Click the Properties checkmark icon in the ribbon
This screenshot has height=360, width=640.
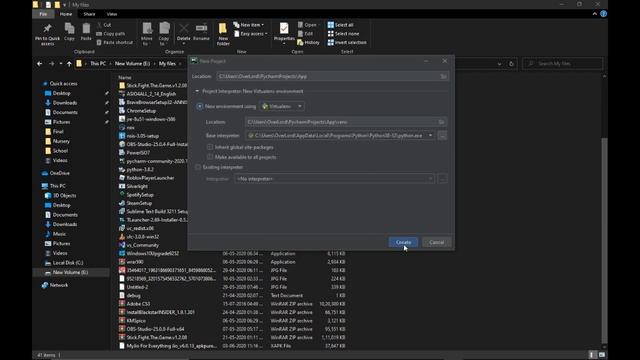[284, 28]
